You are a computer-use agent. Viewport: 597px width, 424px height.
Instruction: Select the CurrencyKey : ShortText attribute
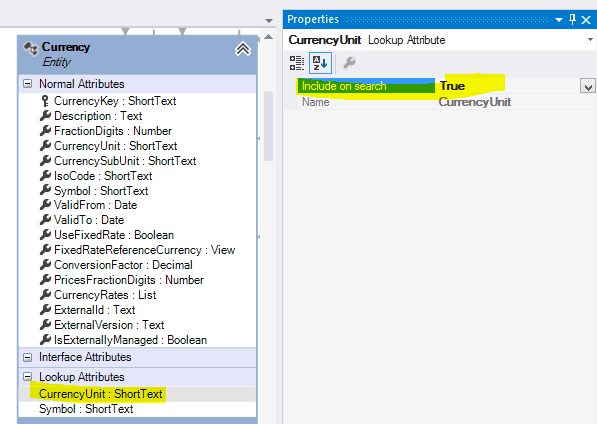pos(115,101)
